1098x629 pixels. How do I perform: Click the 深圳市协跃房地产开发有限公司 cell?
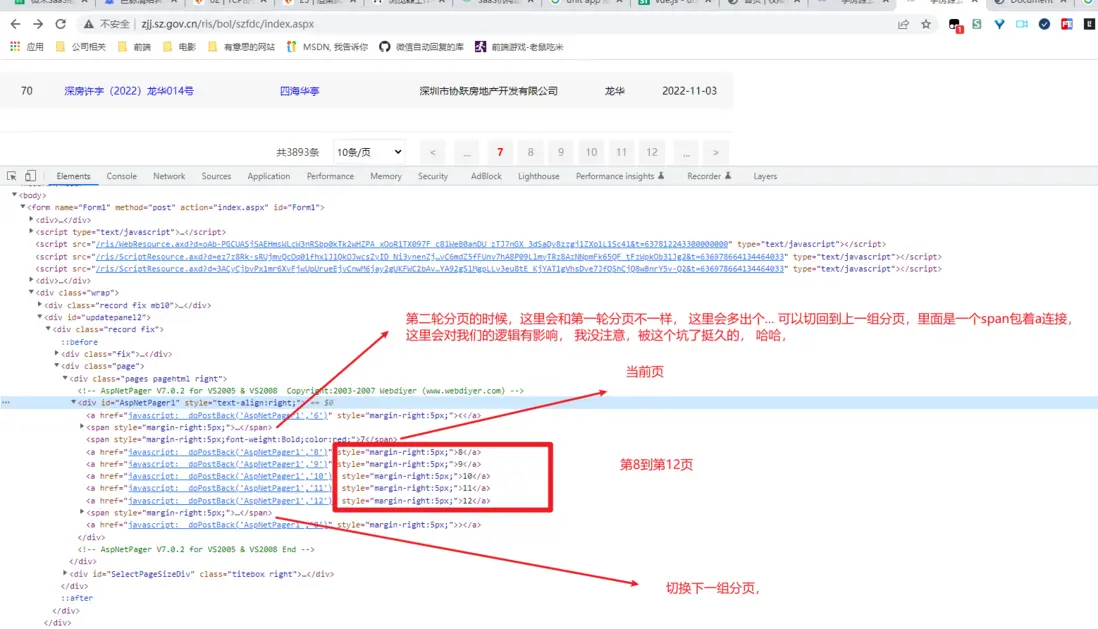(x=489, y=91)
